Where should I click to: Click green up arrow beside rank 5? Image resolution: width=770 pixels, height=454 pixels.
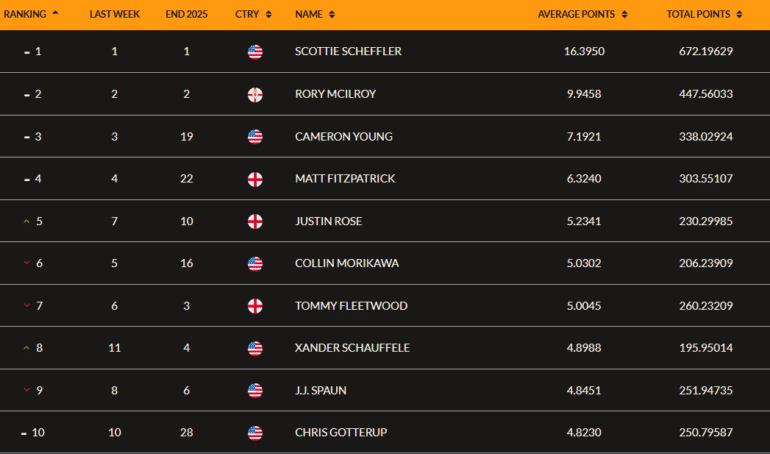27,221
